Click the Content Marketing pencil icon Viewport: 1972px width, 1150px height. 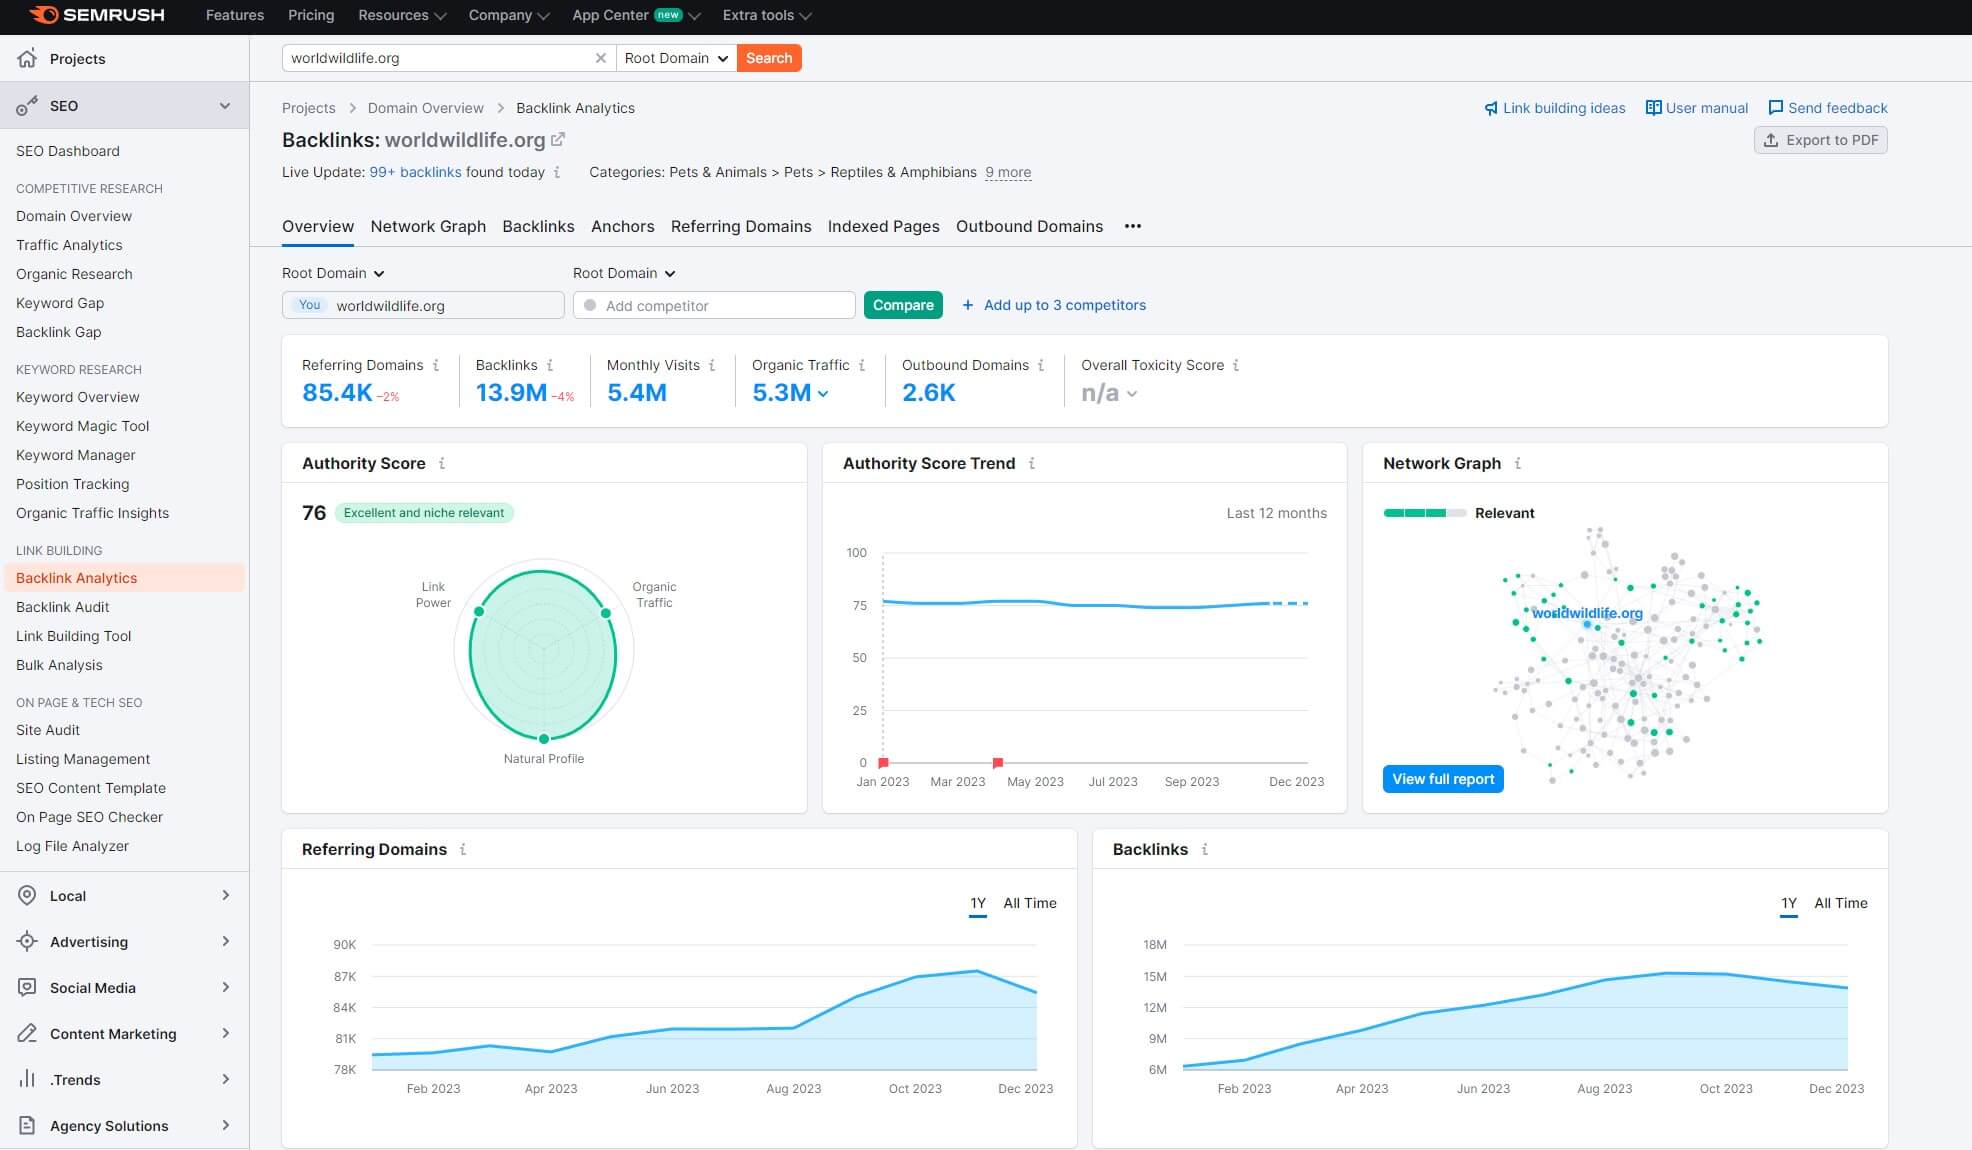click(27, 1033)
